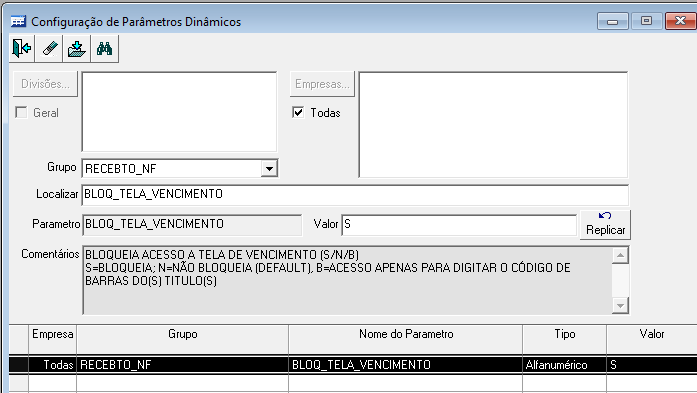The width and height of the screenshot is (697, 393).
Task: Click the Nome do Parametro column header
Action: point(405,339)
